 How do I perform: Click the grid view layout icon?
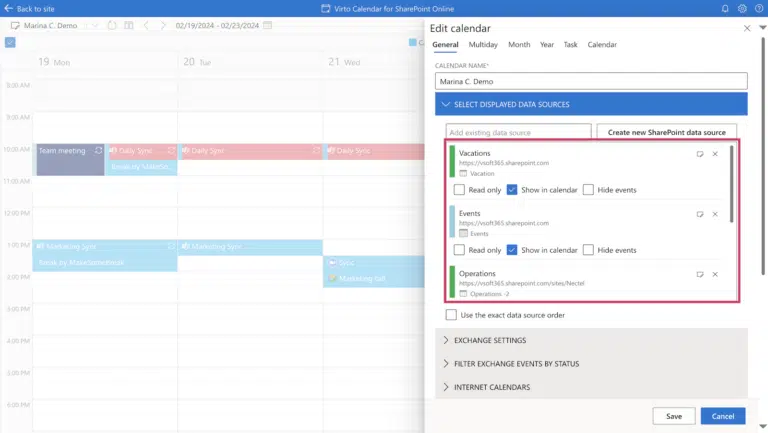[128, 25]
